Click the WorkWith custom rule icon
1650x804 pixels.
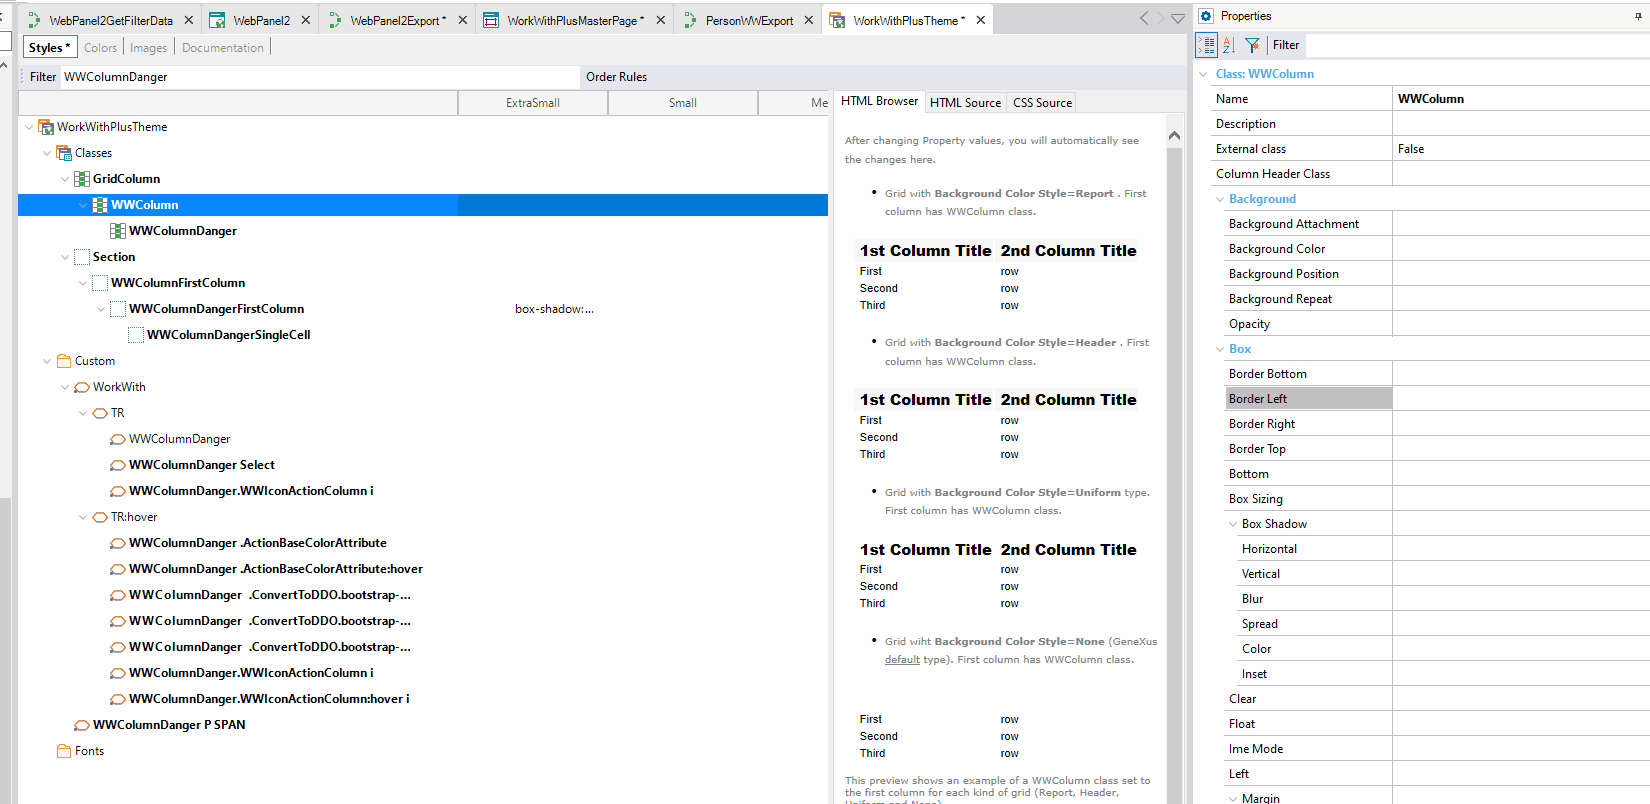click(x=82, y=387)
